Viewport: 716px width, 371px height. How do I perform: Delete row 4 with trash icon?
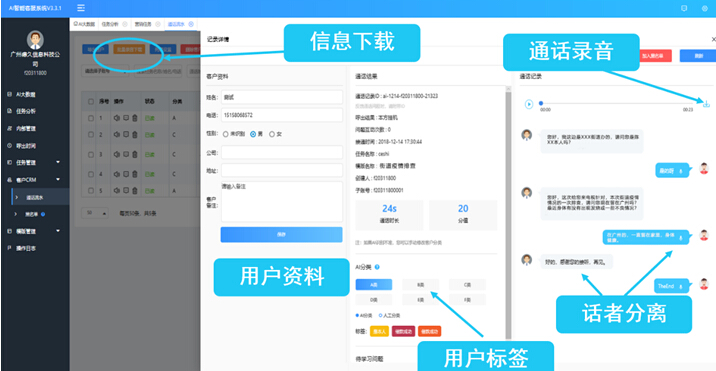click(x=134, y=174)
